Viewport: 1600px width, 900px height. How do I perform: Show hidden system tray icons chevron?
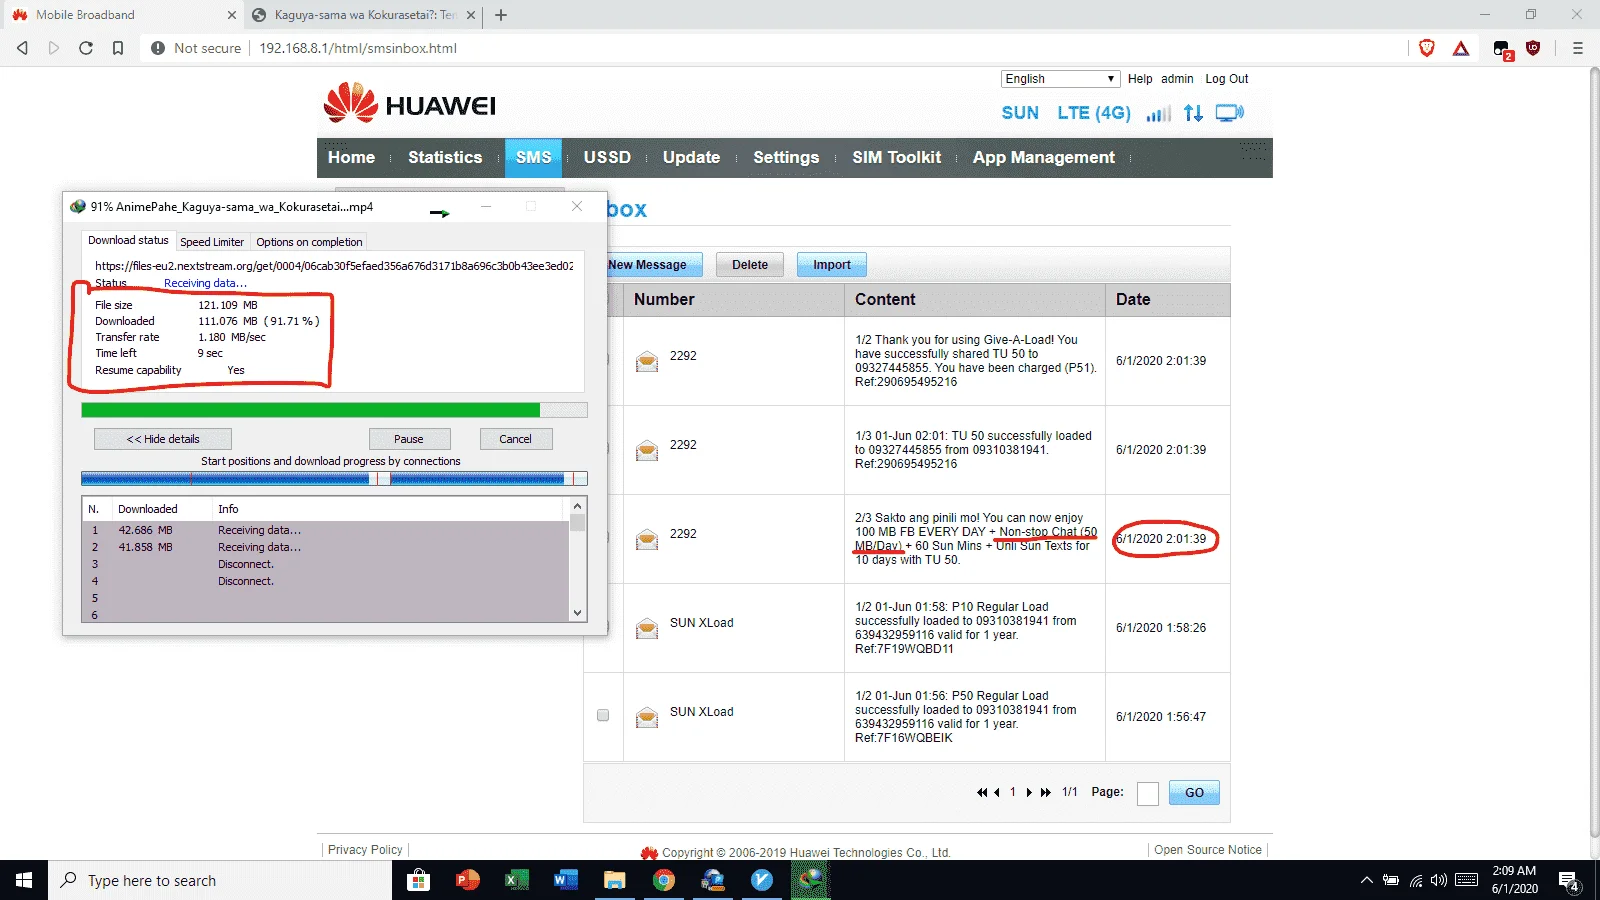pos(1366,880)
